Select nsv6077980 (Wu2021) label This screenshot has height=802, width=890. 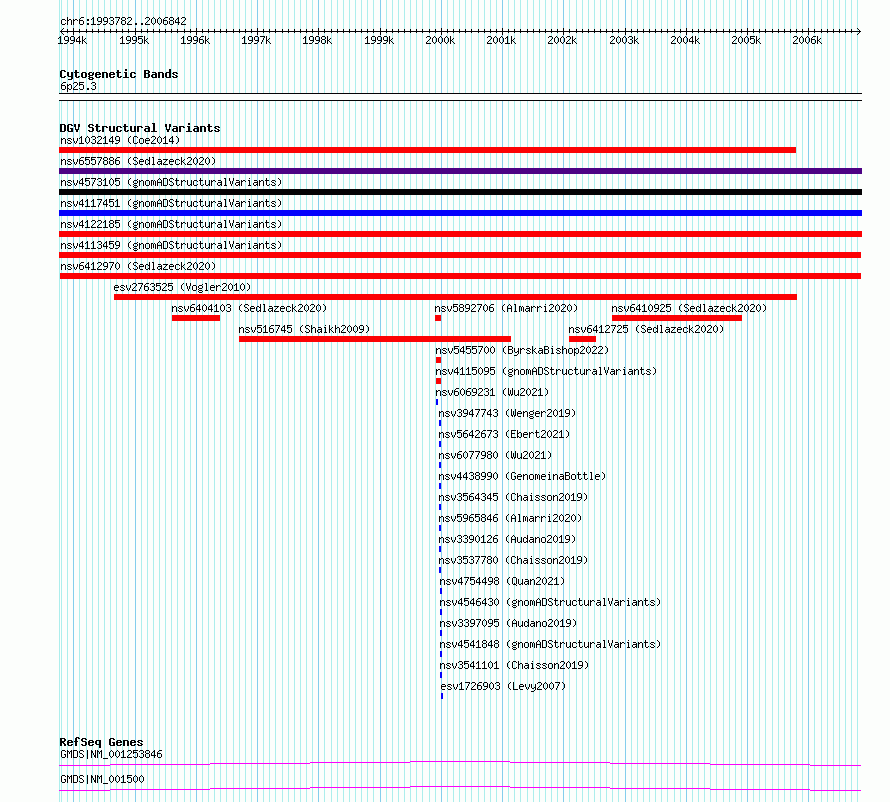coord(495,455)
